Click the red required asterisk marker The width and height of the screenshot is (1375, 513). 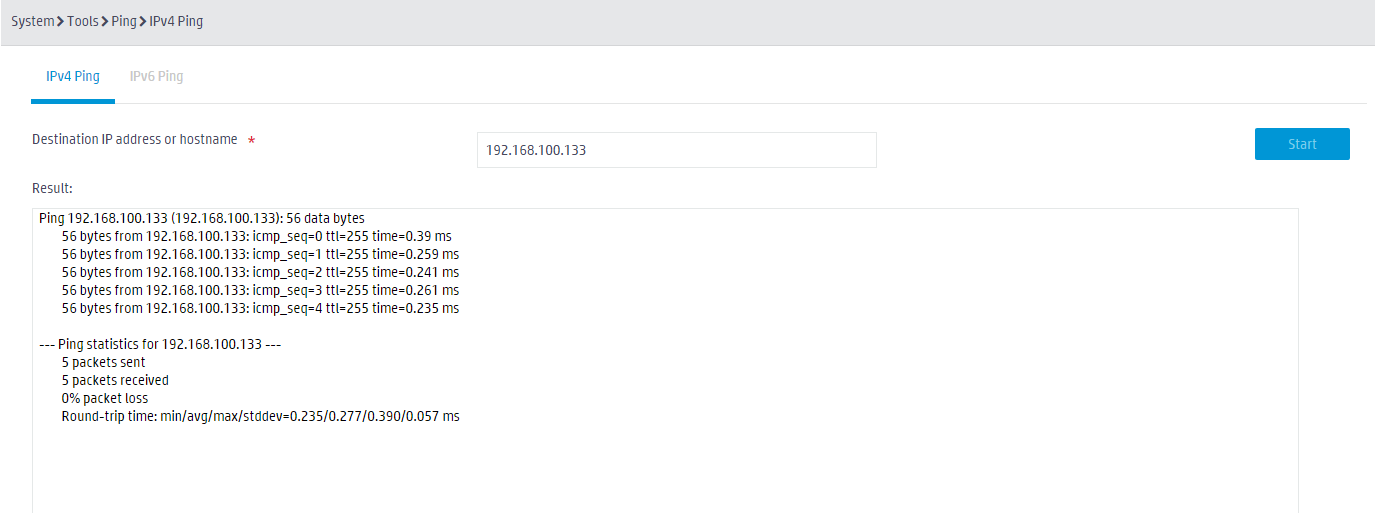(251, 141)
